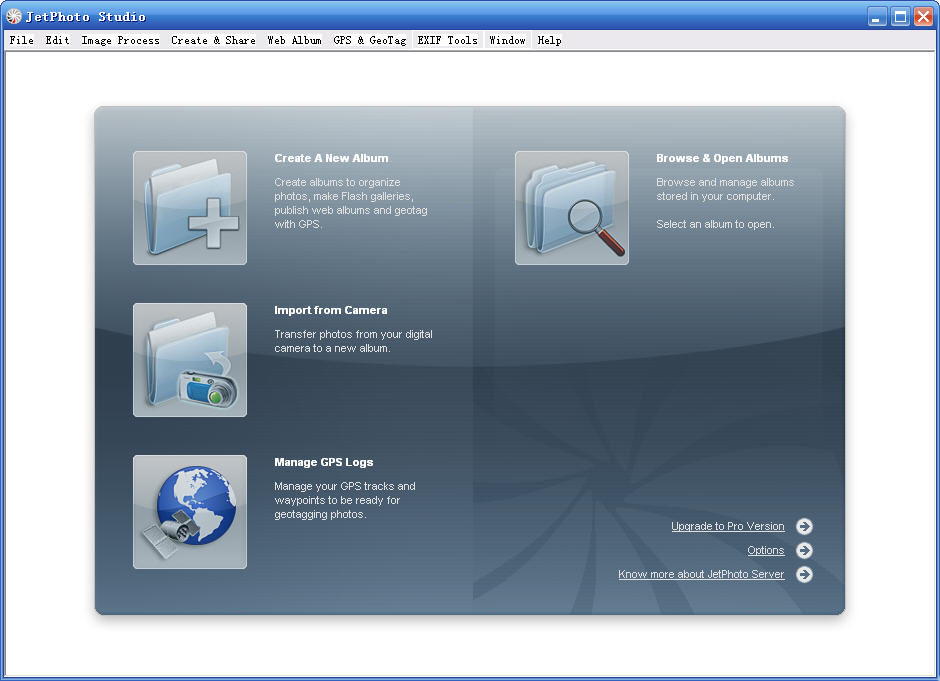Viewport: 940px width, 681px height.
Task: Click arrow icon beside Upgrade to Pro Version
Action: 804,527
